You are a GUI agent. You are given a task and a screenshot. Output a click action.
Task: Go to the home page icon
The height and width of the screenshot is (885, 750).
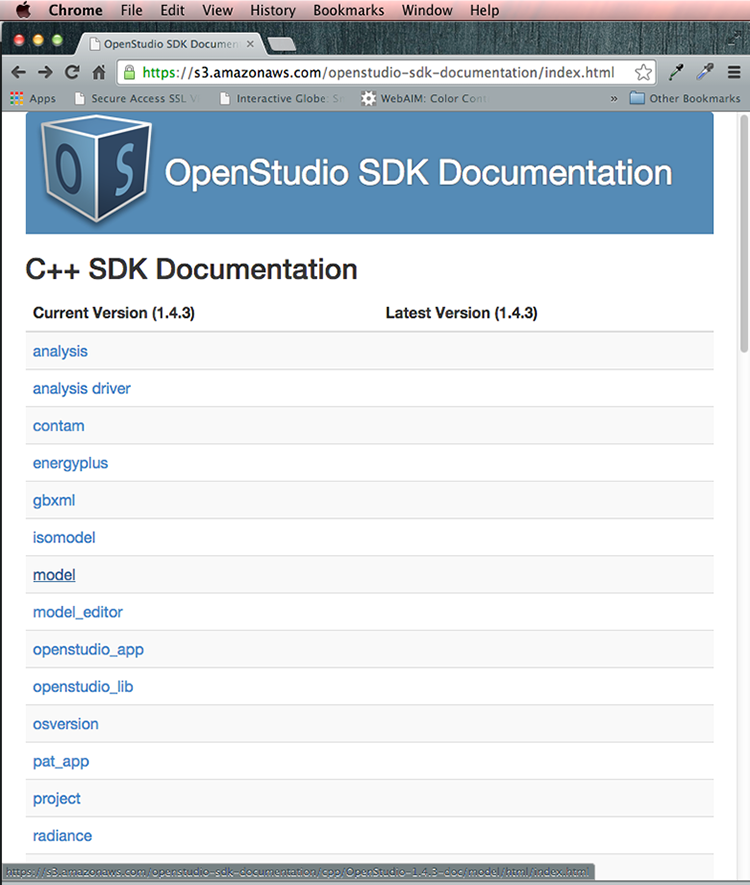[x=99, y=72]
